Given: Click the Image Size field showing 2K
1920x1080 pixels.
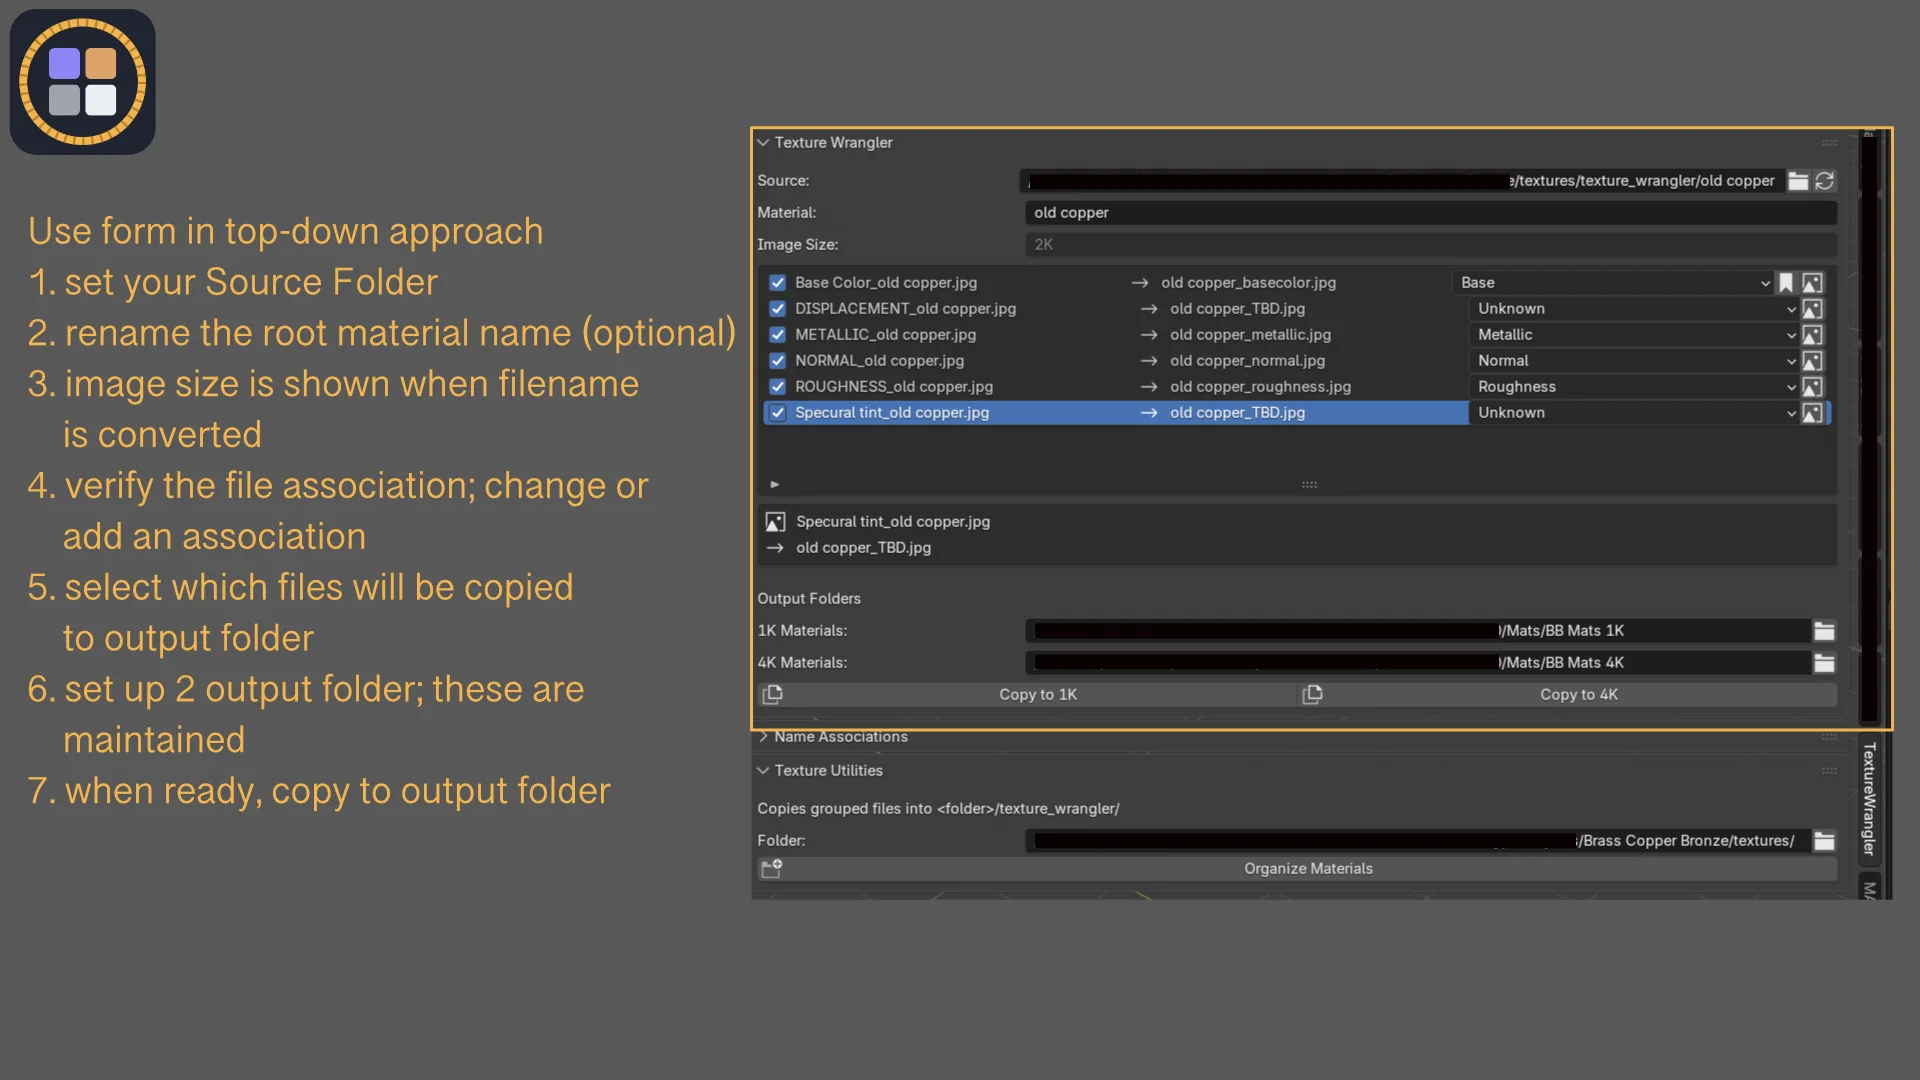Looking at the screenshot, I should [x=1431, y=245].
